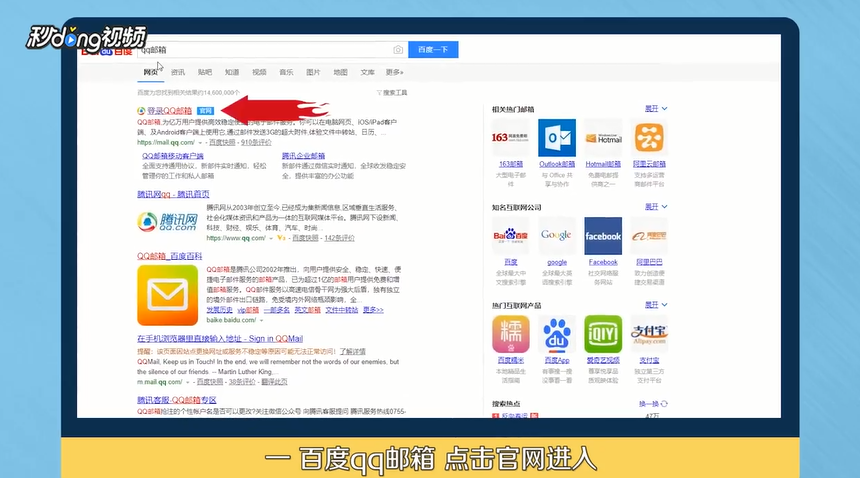Click the 百度糯米 app icon
860x478 pixels.
tap(511, 334)
